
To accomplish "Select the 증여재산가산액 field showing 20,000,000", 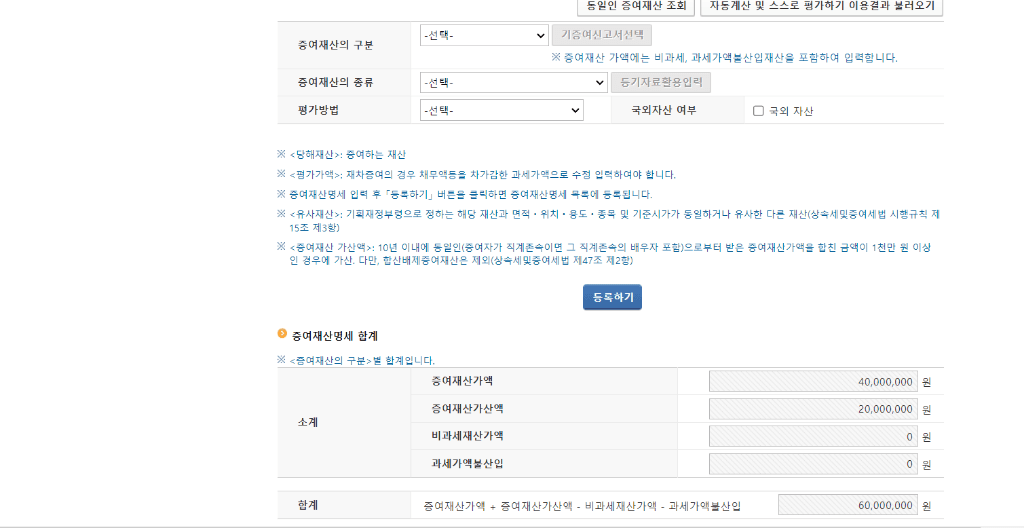I will tap(812, 409).
